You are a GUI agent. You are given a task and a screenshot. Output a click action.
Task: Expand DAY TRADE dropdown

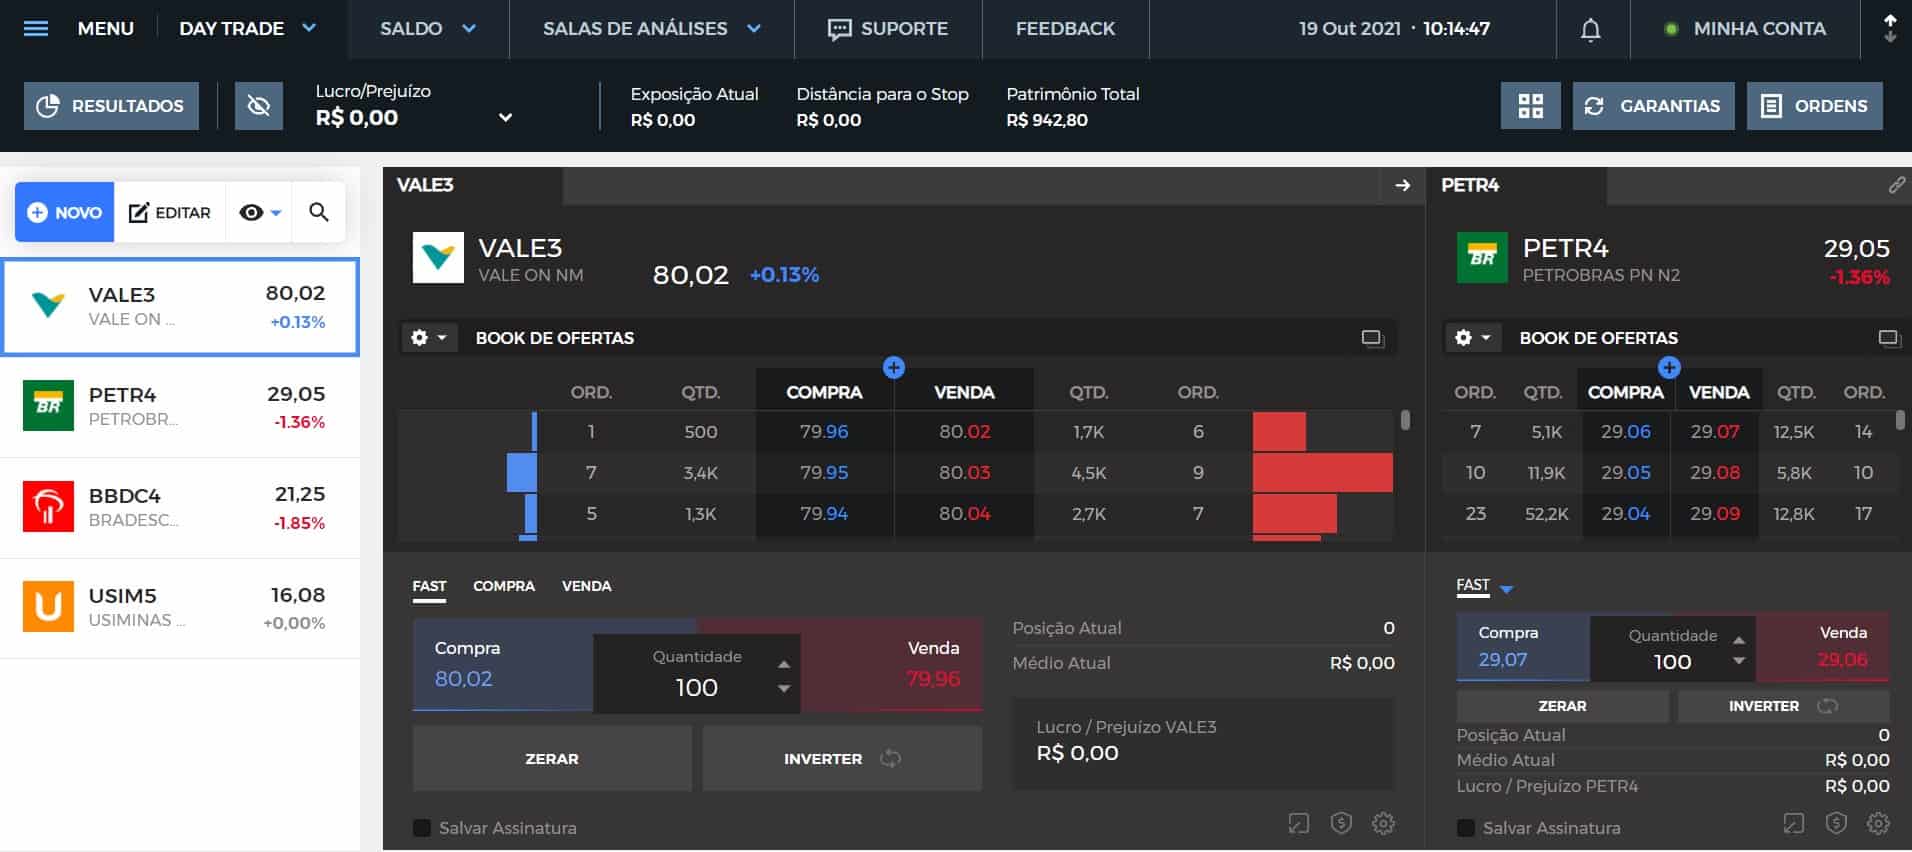coord(309,28)
